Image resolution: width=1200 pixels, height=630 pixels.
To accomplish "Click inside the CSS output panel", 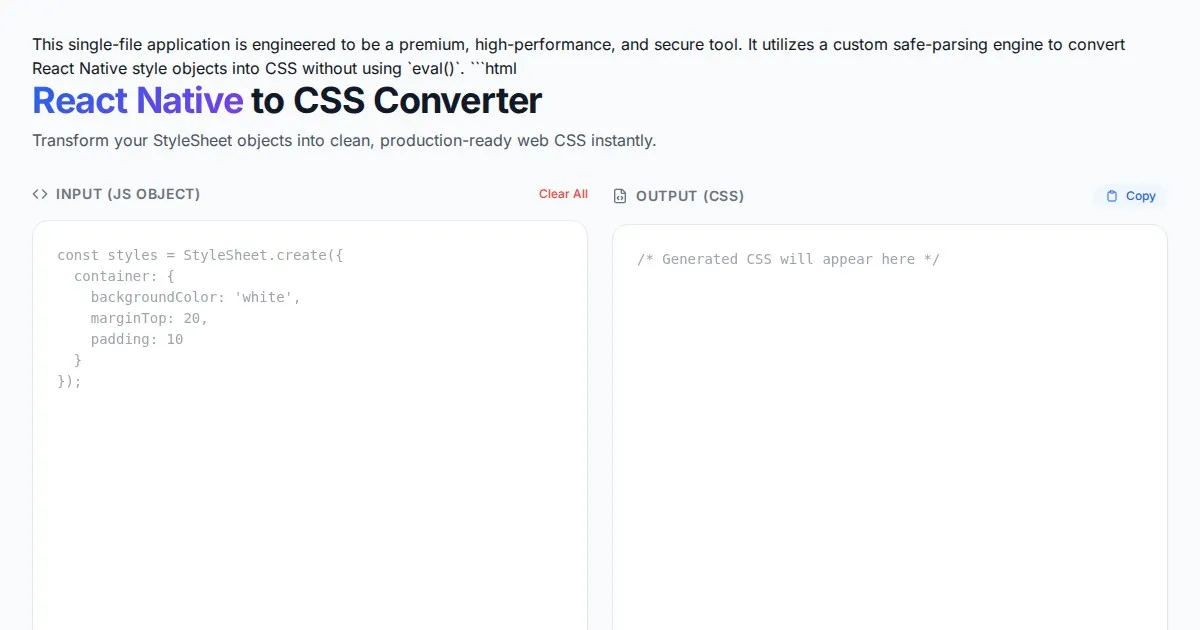I will (x=890, y=450).
